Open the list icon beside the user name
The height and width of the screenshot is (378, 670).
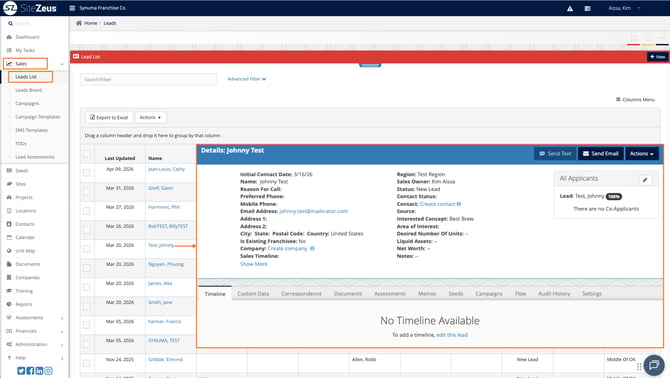point(588,9)
